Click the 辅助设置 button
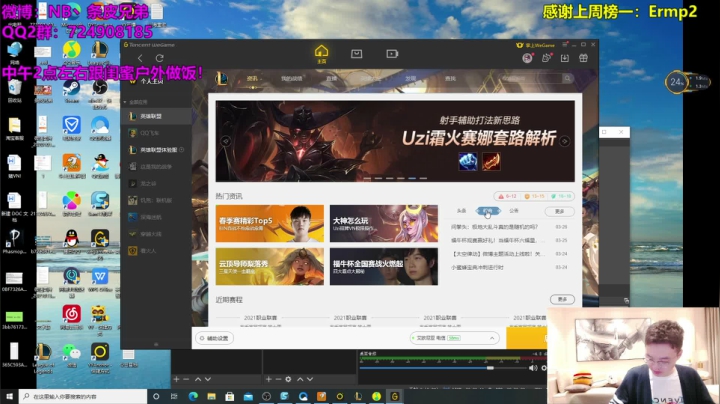Viewport: 720px width, 404px height. (214, 338)
